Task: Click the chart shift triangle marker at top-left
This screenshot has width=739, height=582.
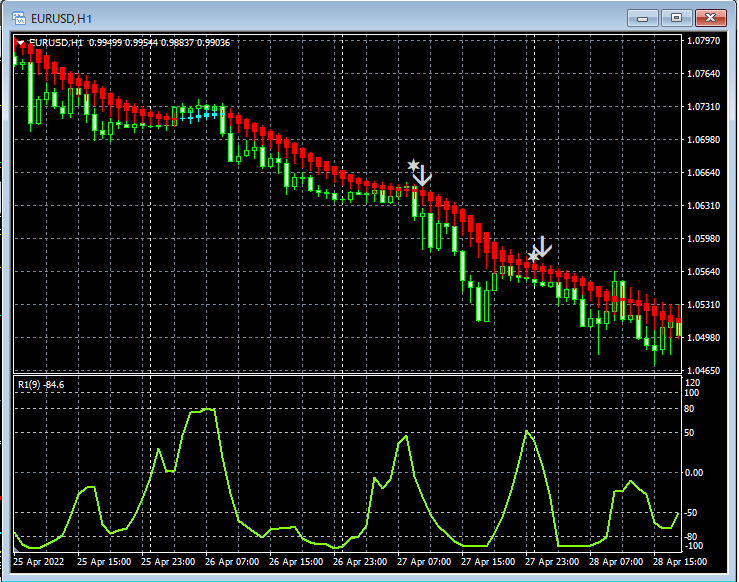Action: tap(20, 43)
